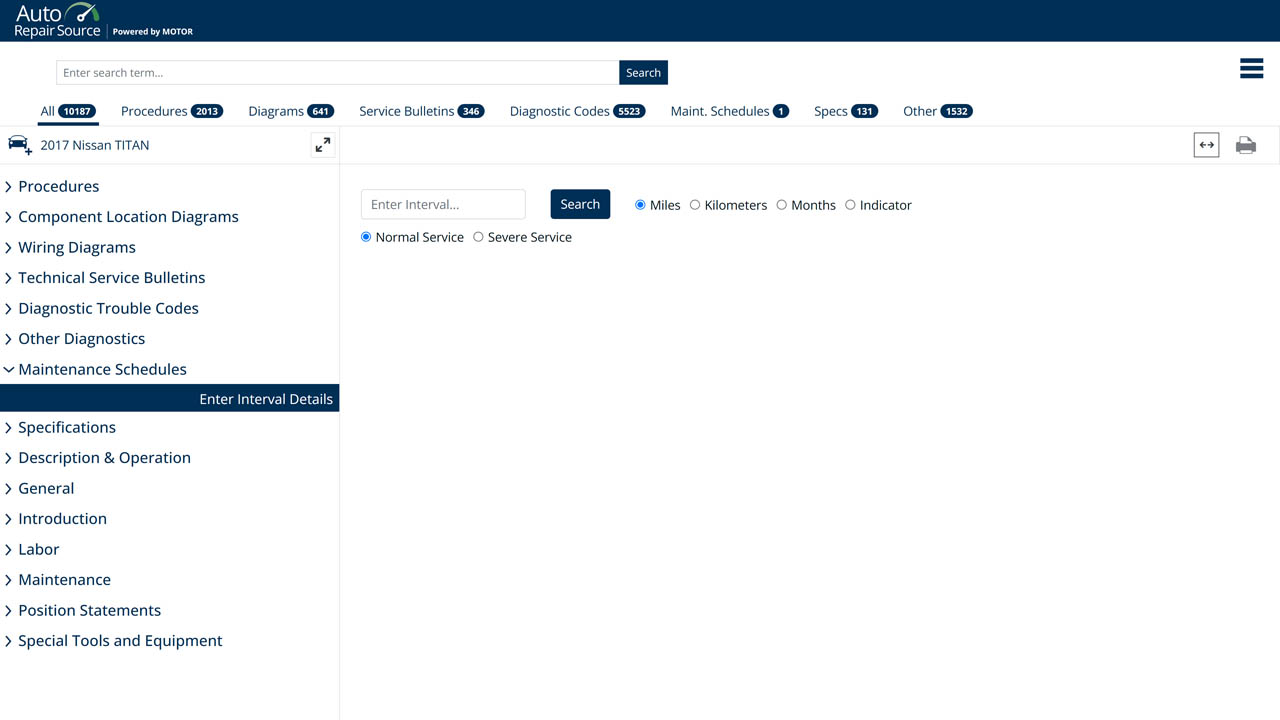The width and height of the screenshot is (1280, 720).
Task: Click the vehicle selector car icon
Action: [x=20, y=145]
